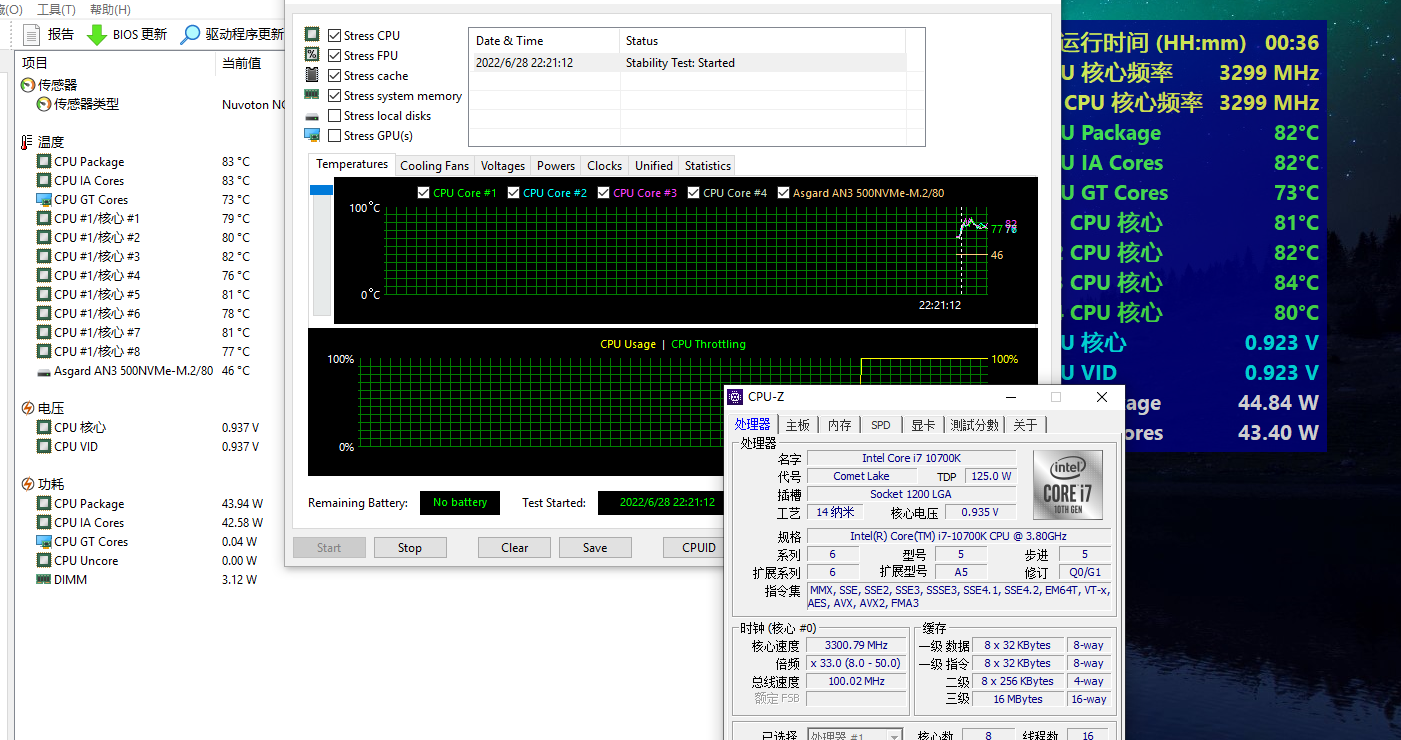Click the DIMM memory module icon
Viewport: 1401px width, 740px height.
44,579
